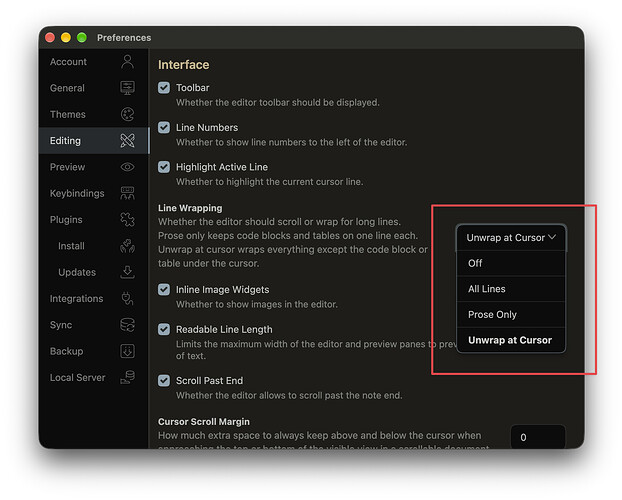
Task: Click the Plugins puzzle piece icon
Action: 127,219
